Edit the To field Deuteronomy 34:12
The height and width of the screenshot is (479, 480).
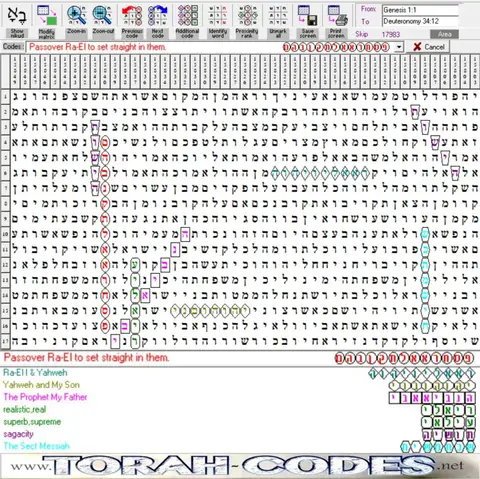(420, 21)
